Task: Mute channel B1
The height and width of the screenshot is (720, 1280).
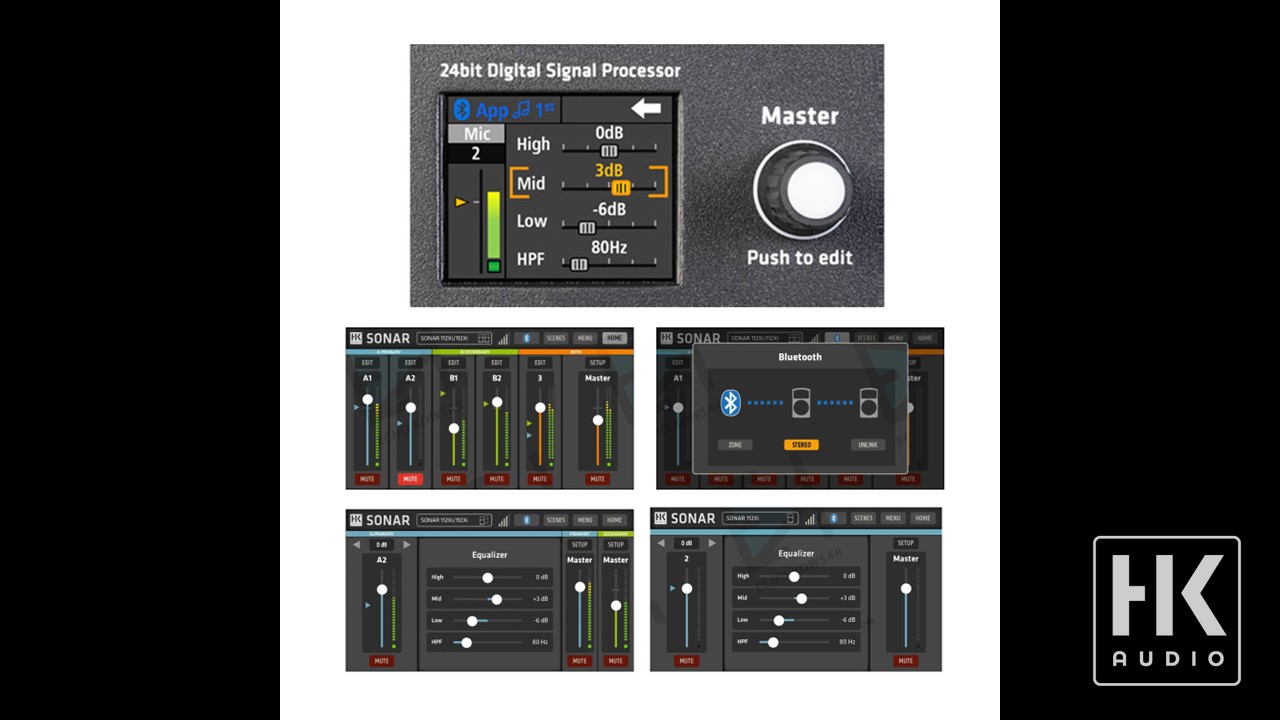Action: (x=454, y=479)
